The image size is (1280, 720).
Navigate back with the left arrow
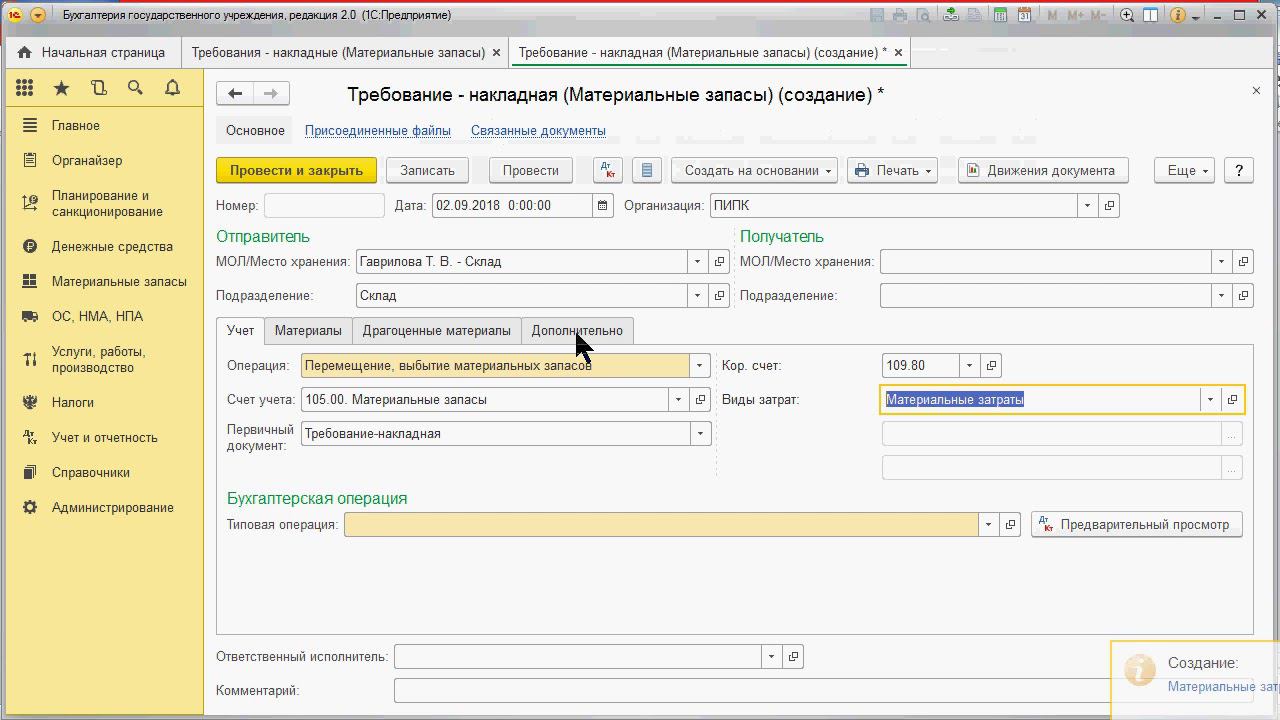click(x=235, y=94)
